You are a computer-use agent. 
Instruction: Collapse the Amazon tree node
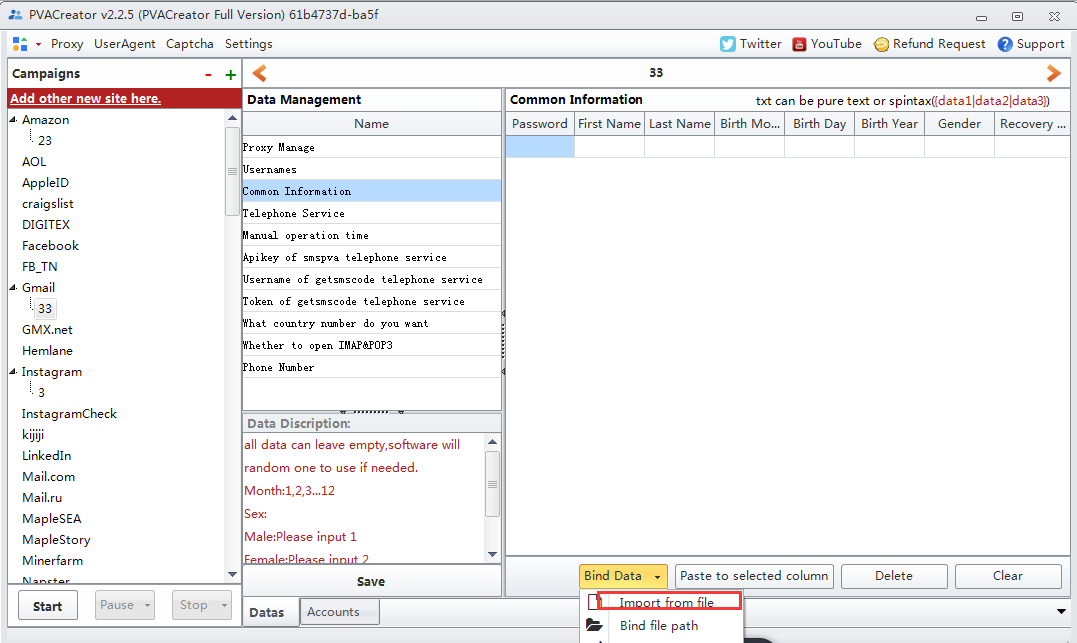click(14, 120)
